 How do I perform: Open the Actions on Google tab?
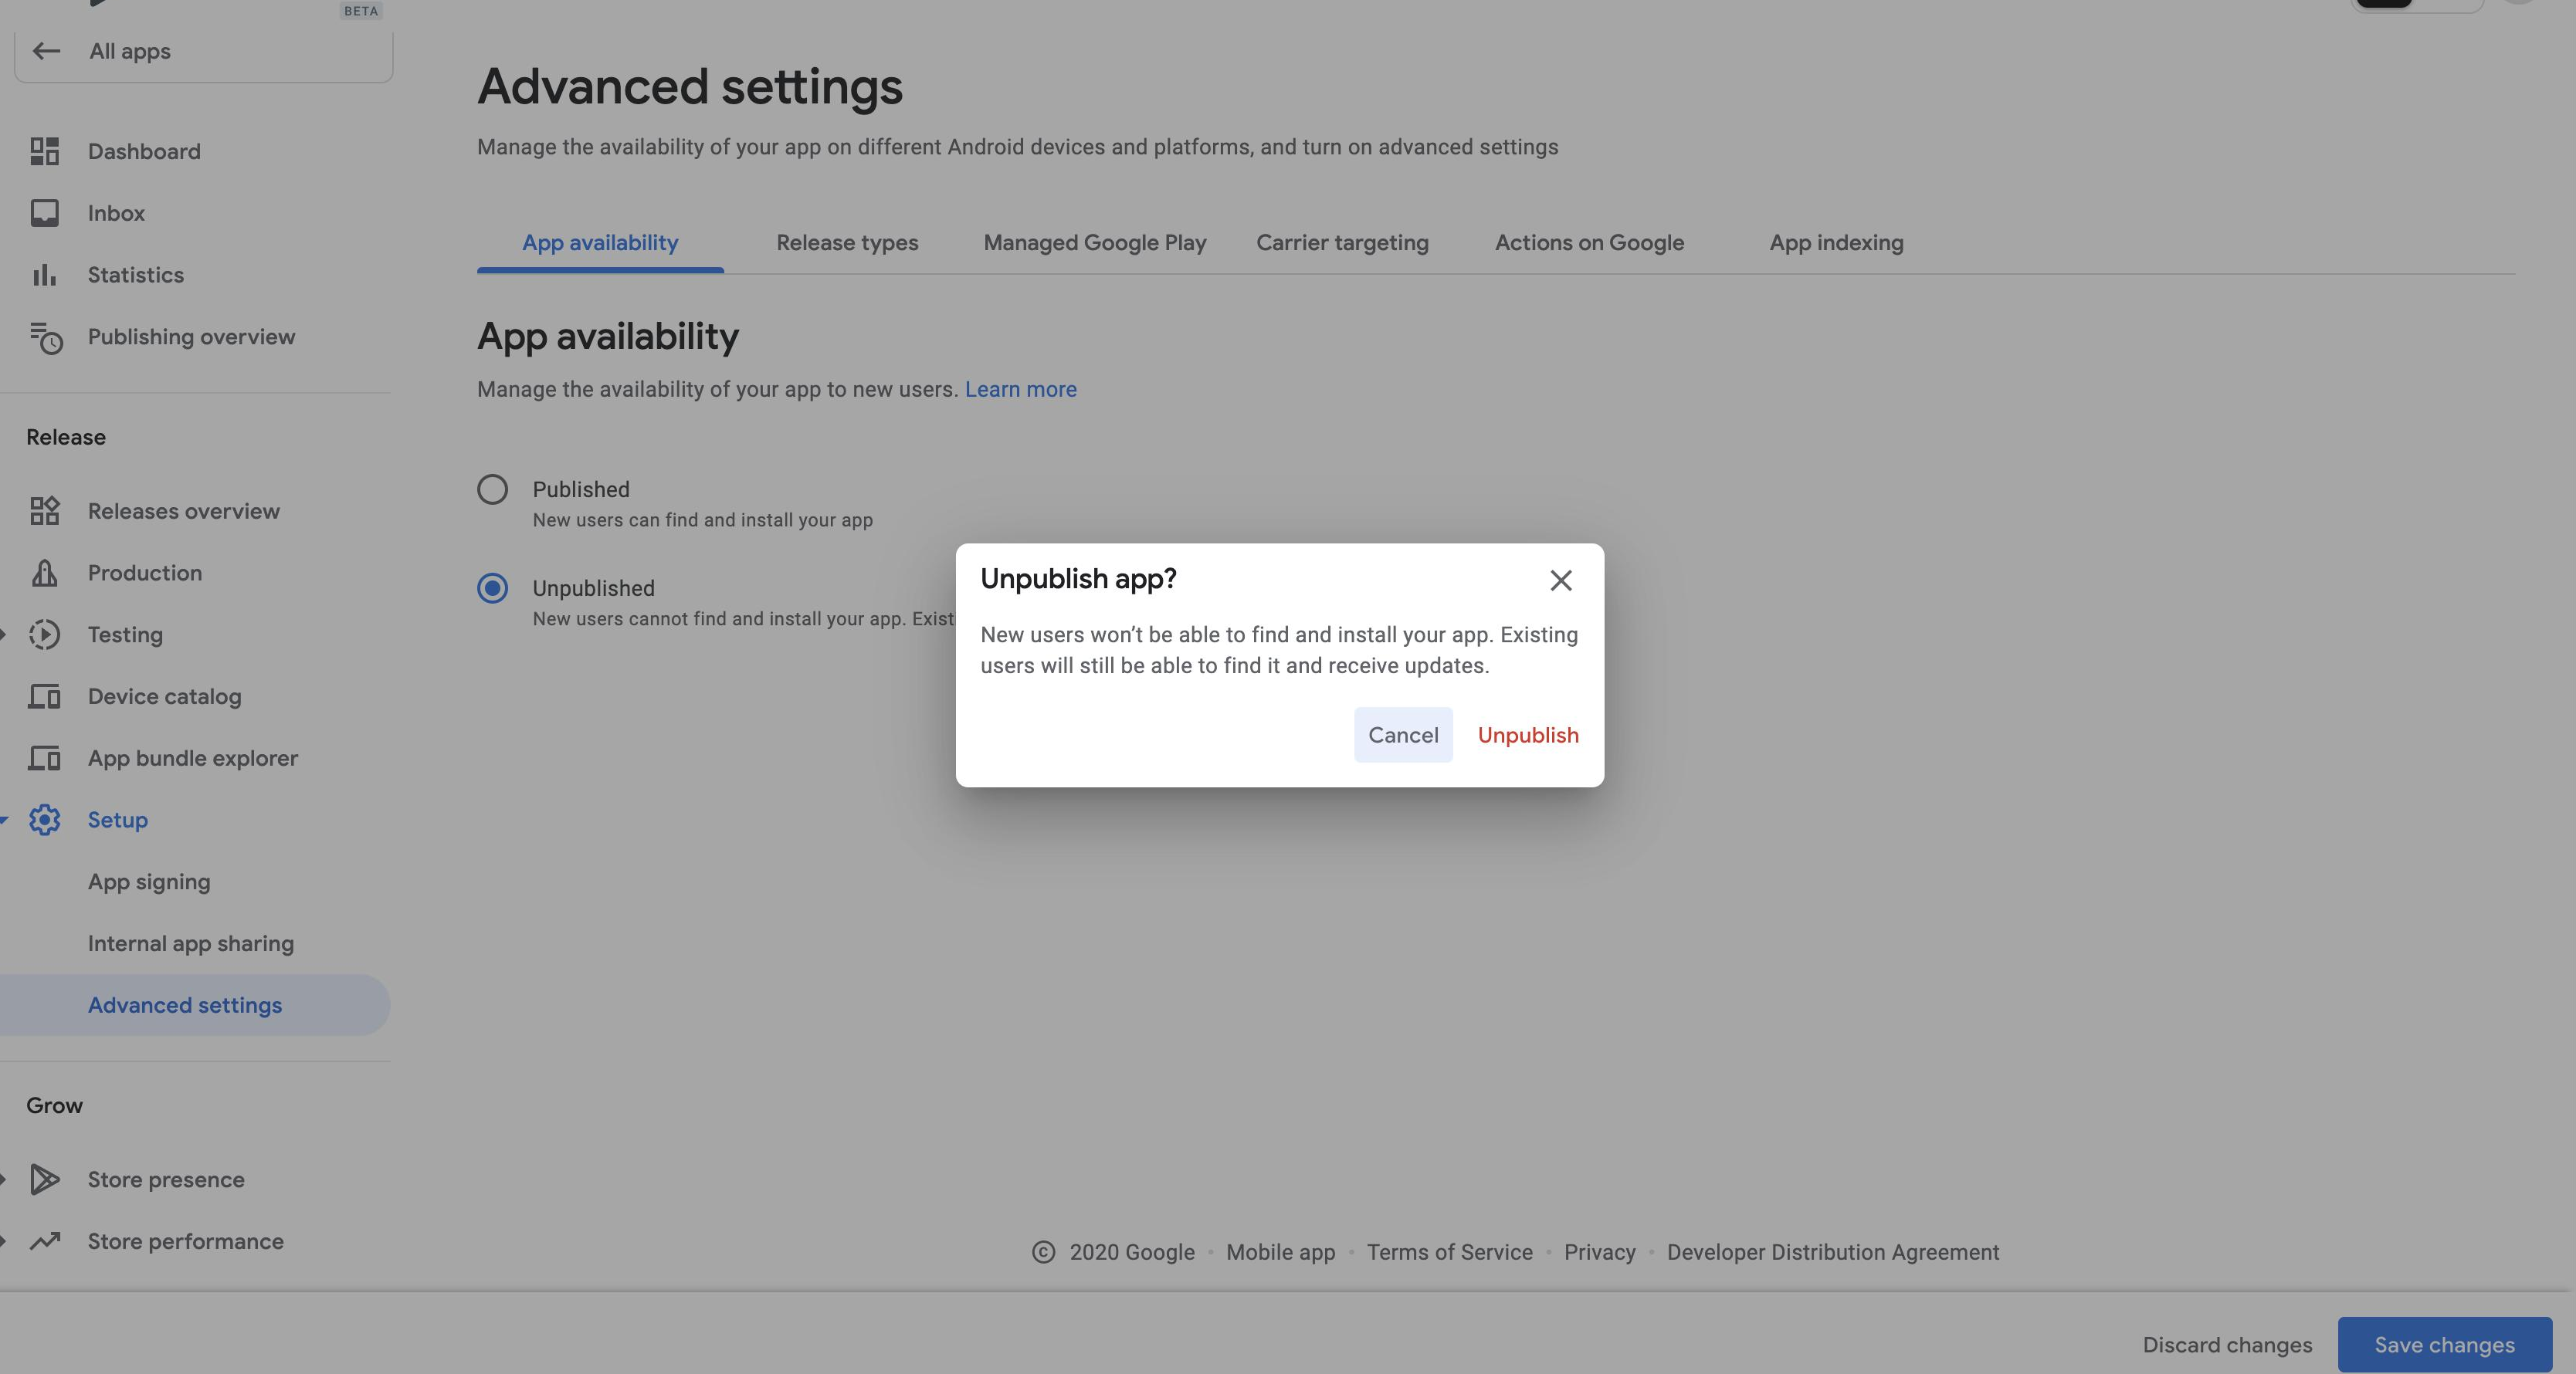point(1589,243)
